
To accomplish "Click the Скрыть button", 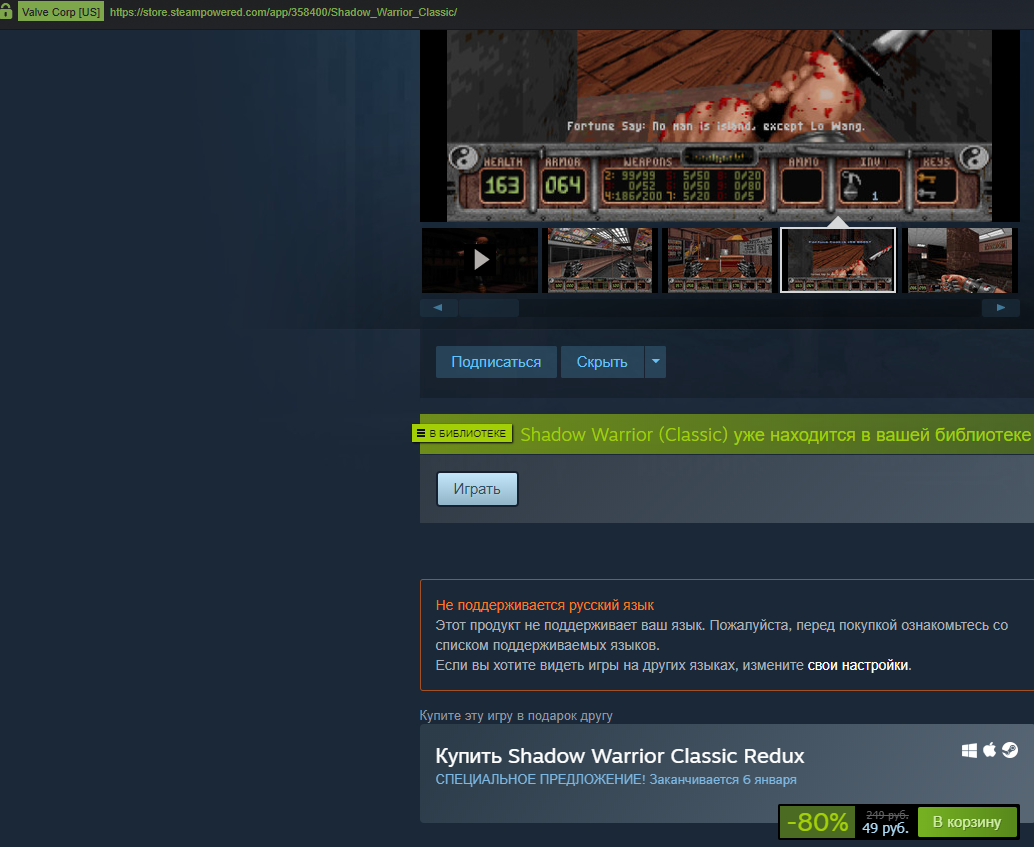I will [x=602, y=362].
